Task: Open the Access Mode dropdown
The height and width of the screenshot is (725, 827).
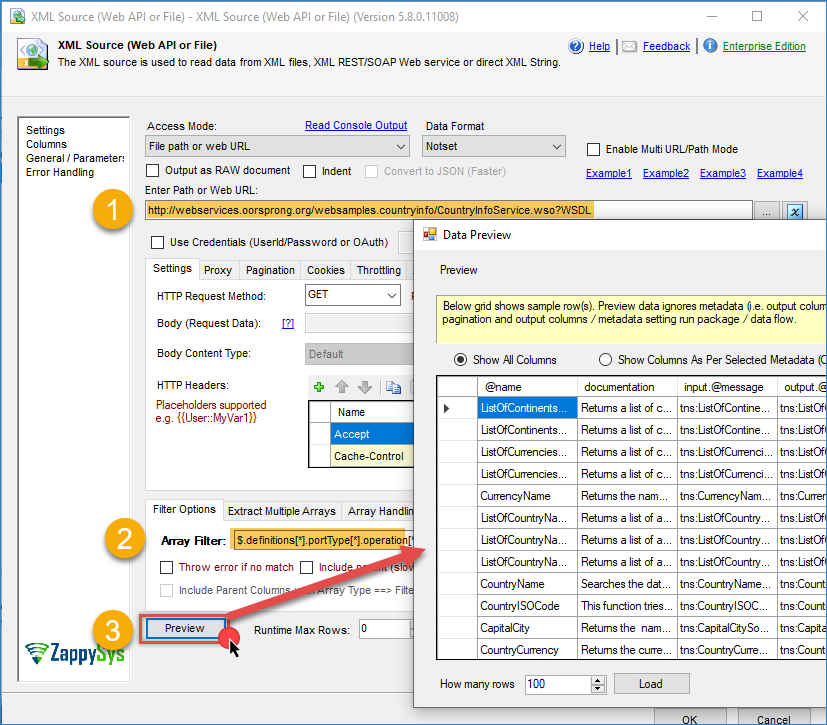Action: [277, 147]
